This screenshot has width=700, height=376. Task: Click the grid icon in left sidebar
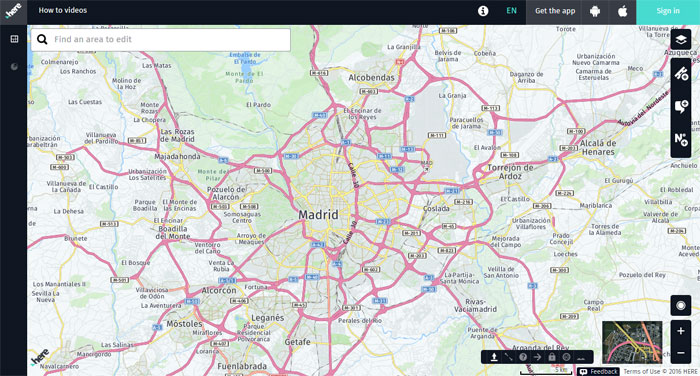[x=14, y=39]
